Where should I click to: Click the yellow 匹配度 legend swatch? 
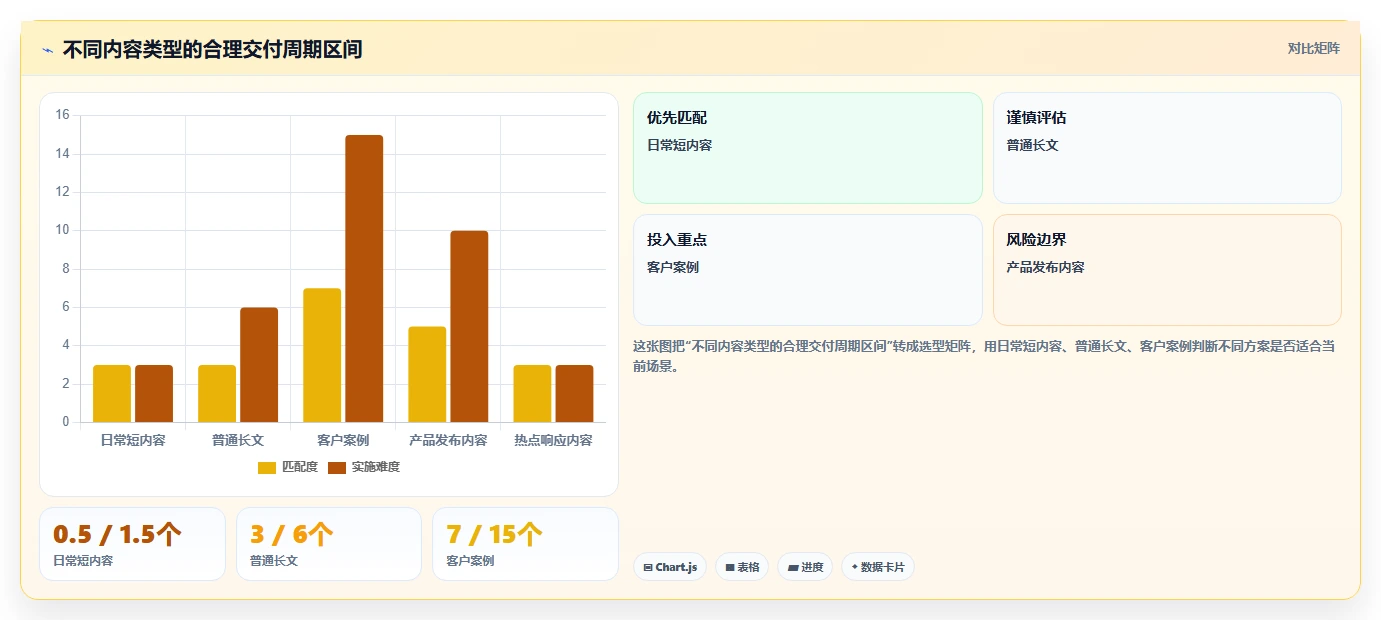click(267, 468)
